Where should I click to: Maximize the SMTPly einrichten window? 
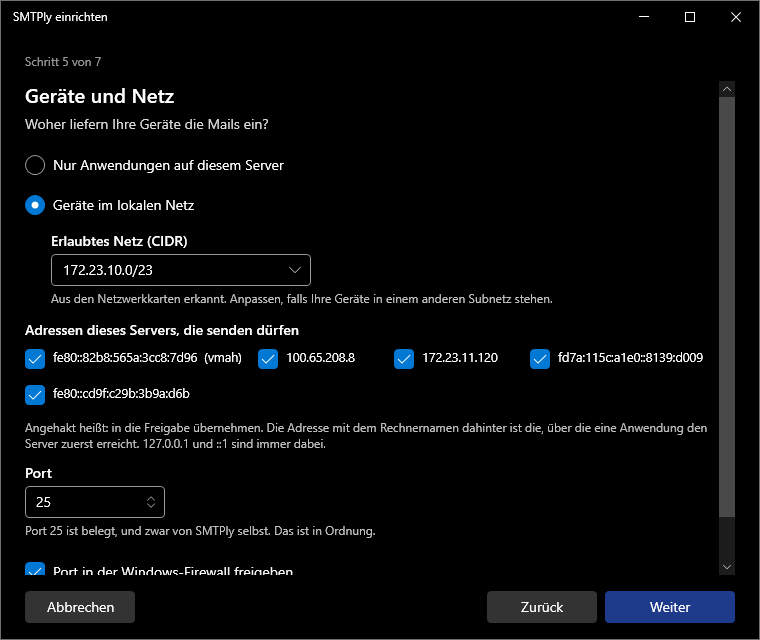click(690, 17)
